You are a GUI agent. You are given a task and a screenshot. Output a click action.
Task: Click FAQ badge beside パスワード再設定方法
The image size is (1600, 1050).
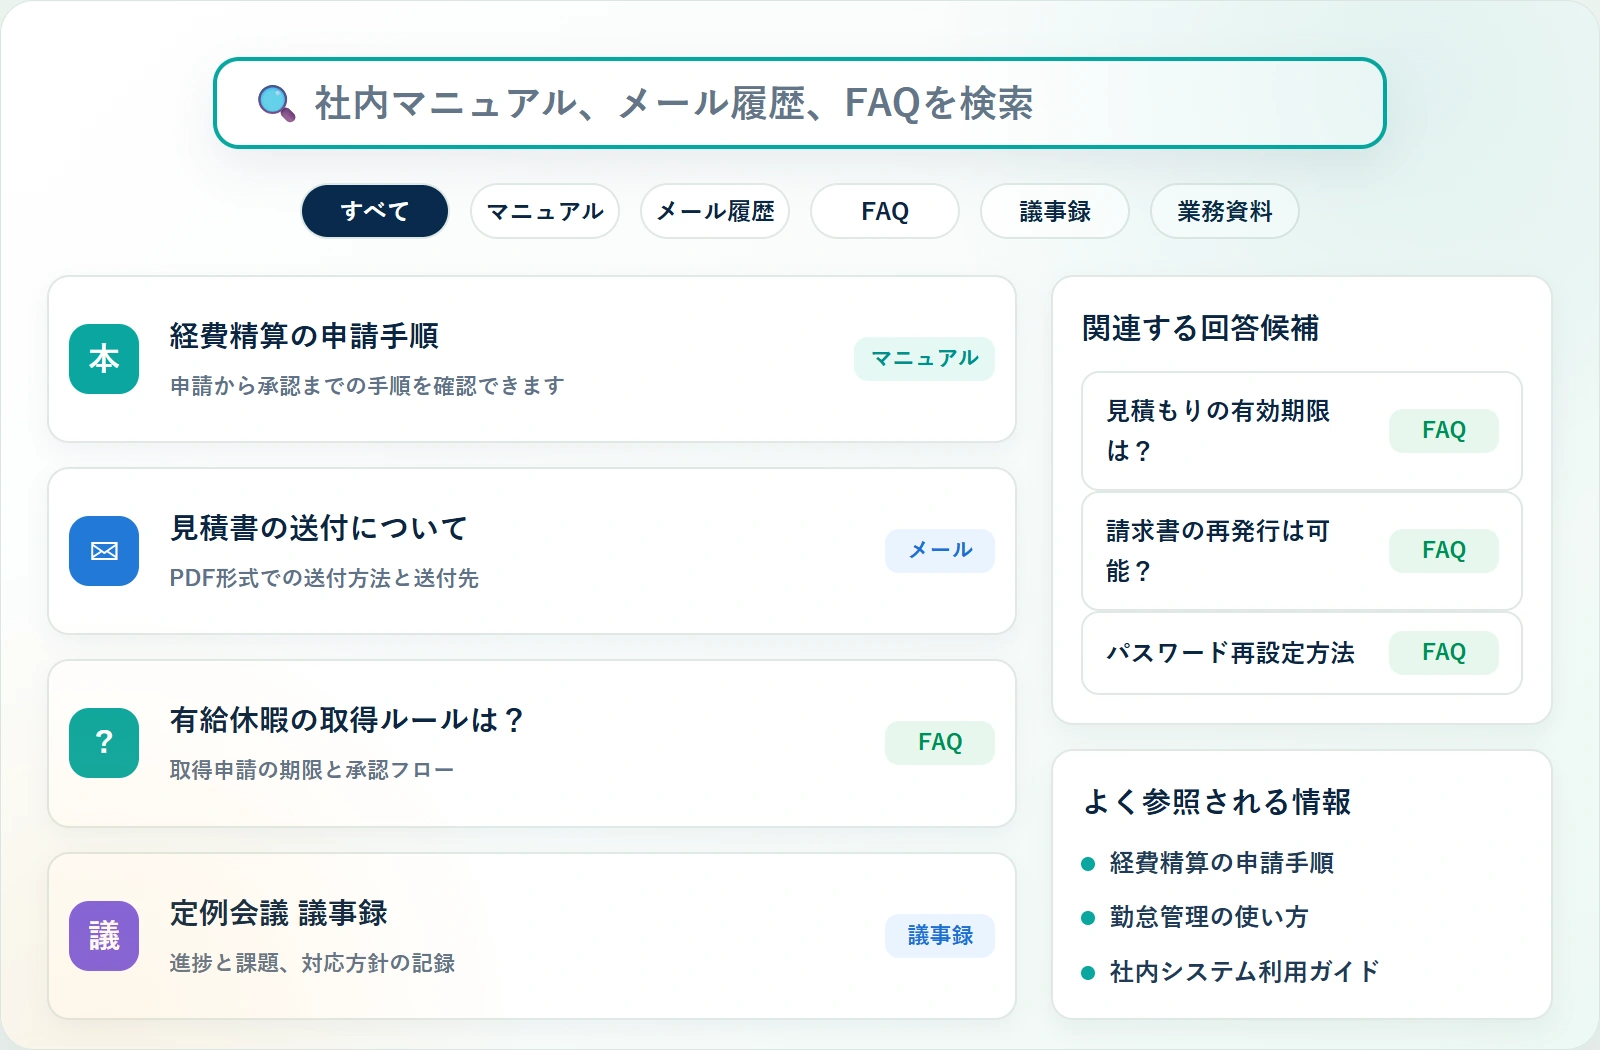pos(1444,652)
